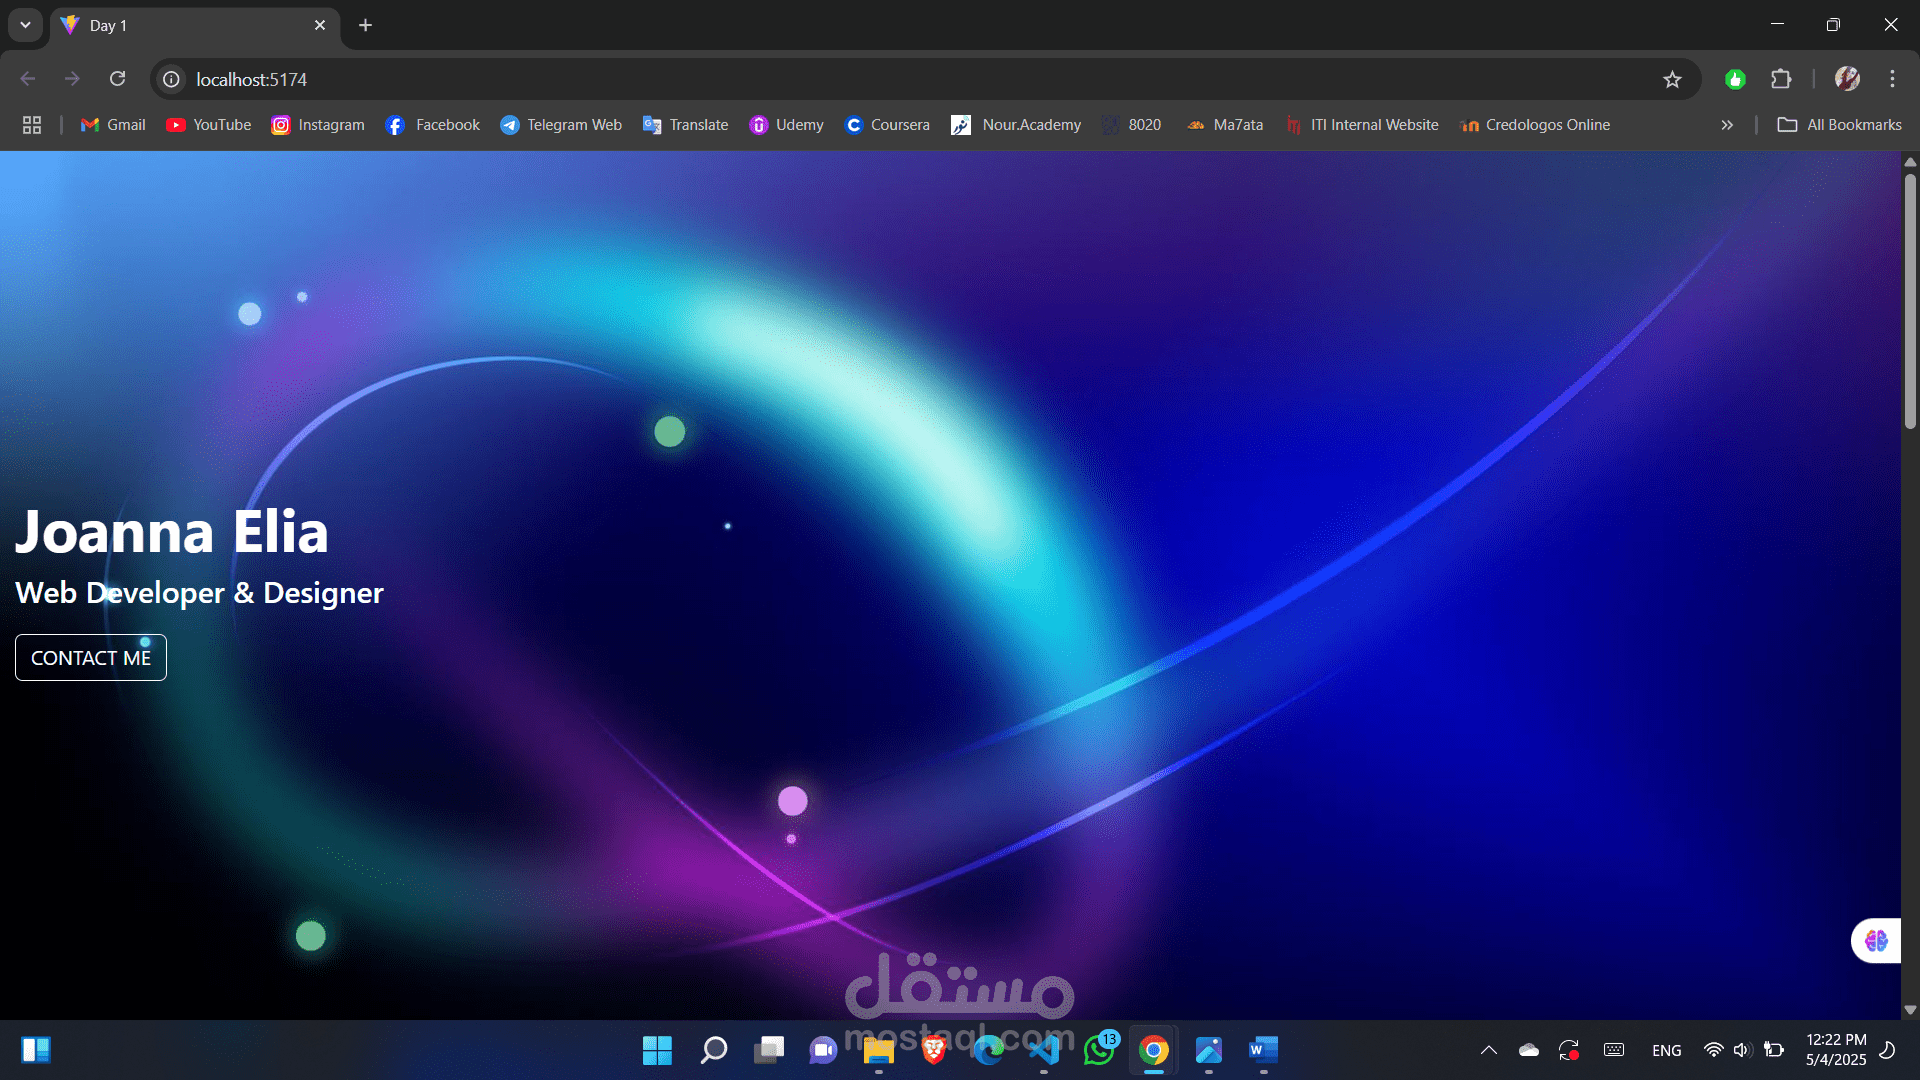Open a new tab with plus button
The image size is (1920, 1080).
(366, 25)
